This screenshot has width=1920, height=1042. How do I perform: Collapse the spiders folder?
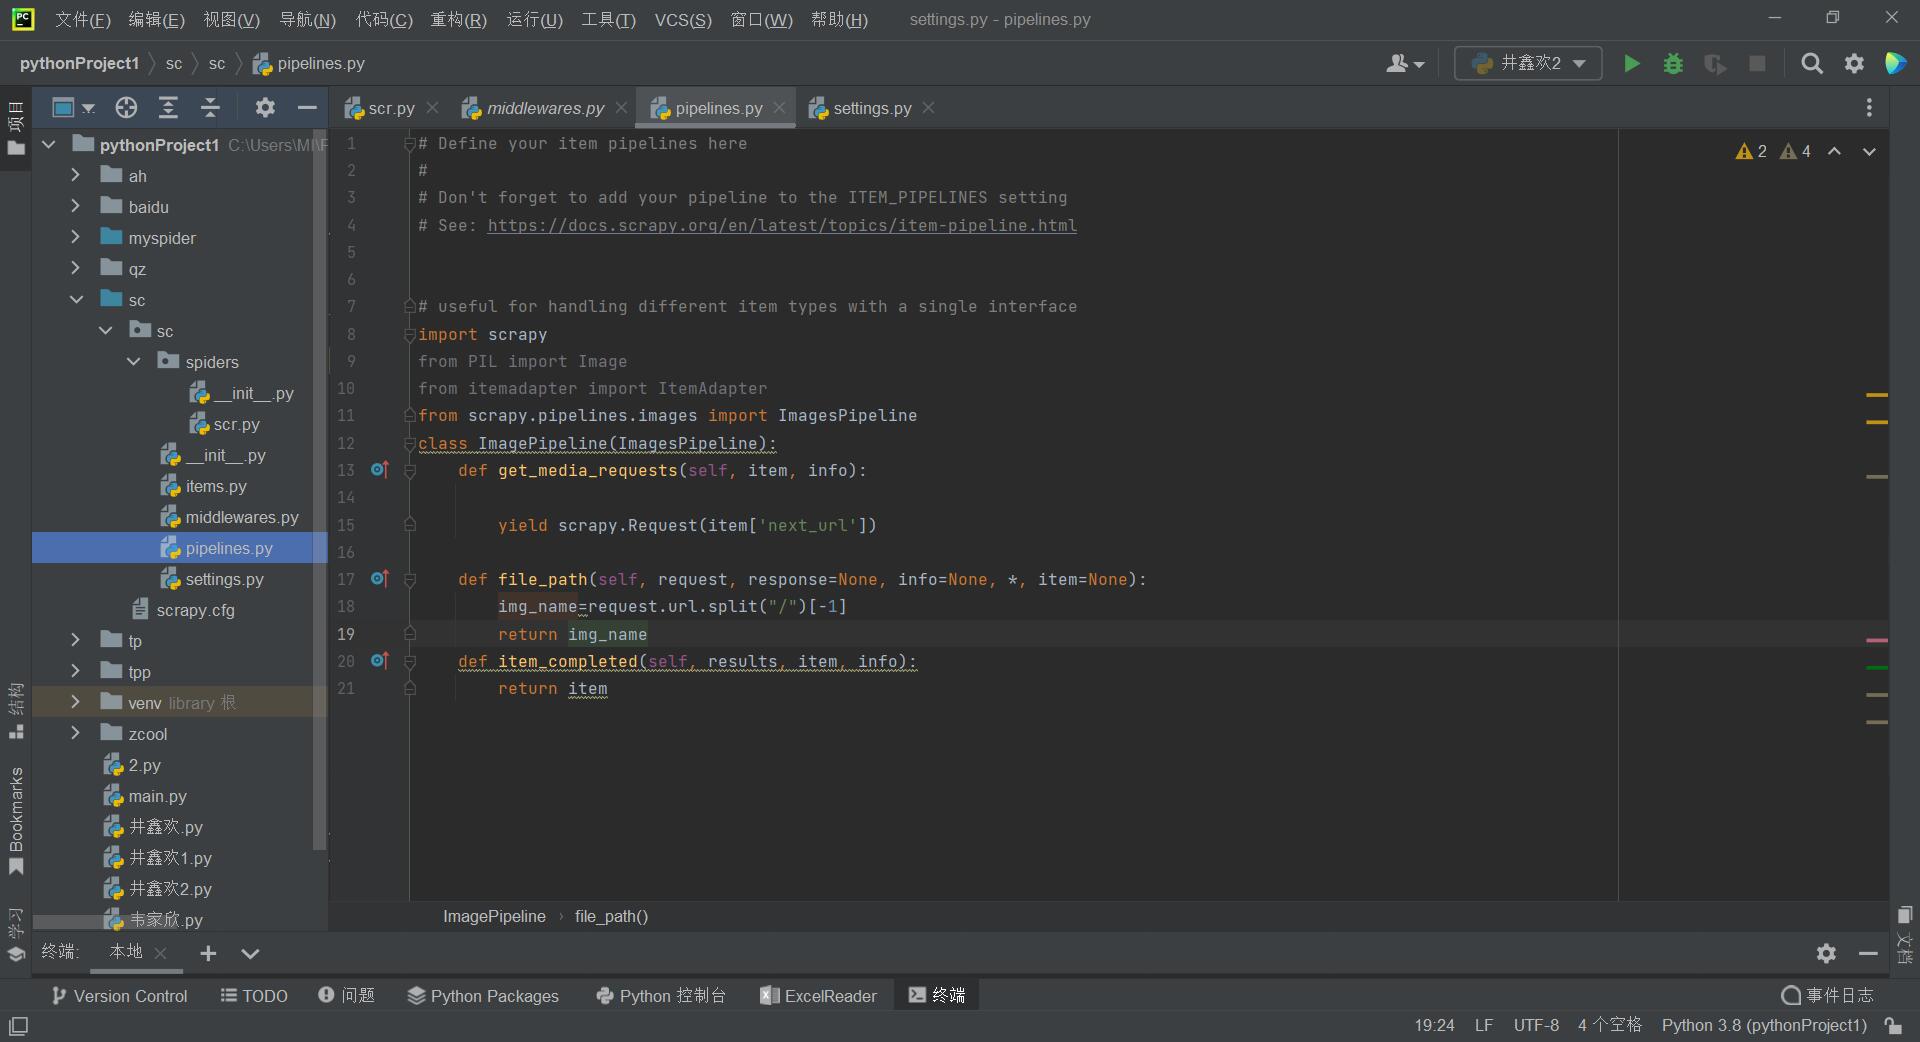[x=134, y=362]
